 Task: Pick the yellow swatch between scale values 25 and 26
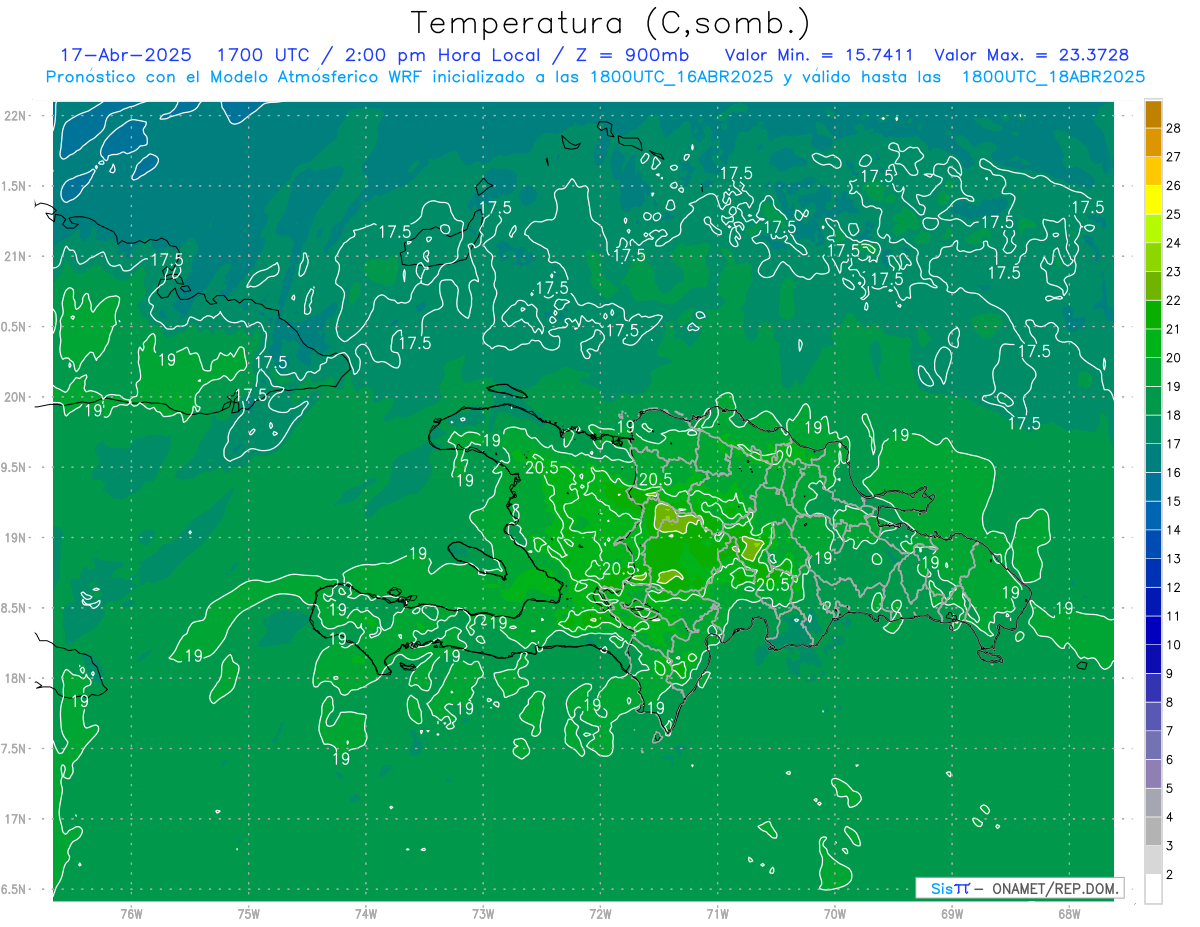[x=1153, y=200]
